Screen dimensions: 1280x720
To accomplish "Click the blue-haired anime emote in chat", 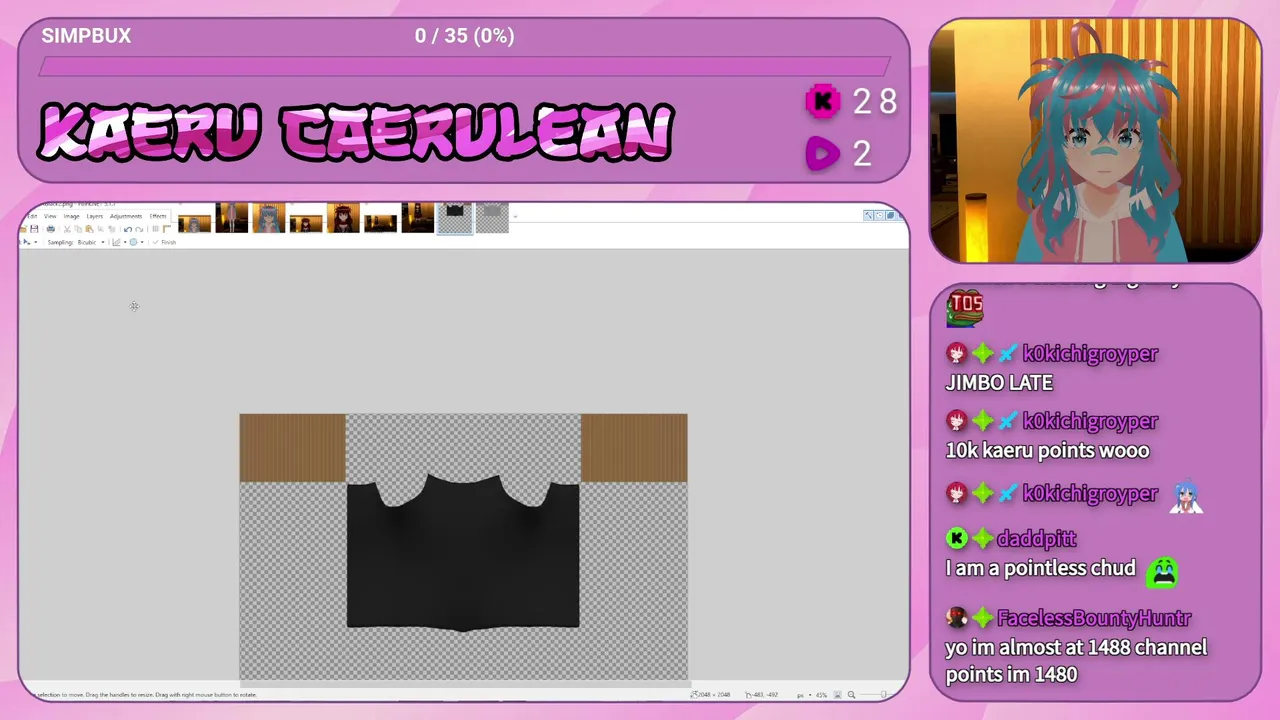I will tap(1186, 496).
